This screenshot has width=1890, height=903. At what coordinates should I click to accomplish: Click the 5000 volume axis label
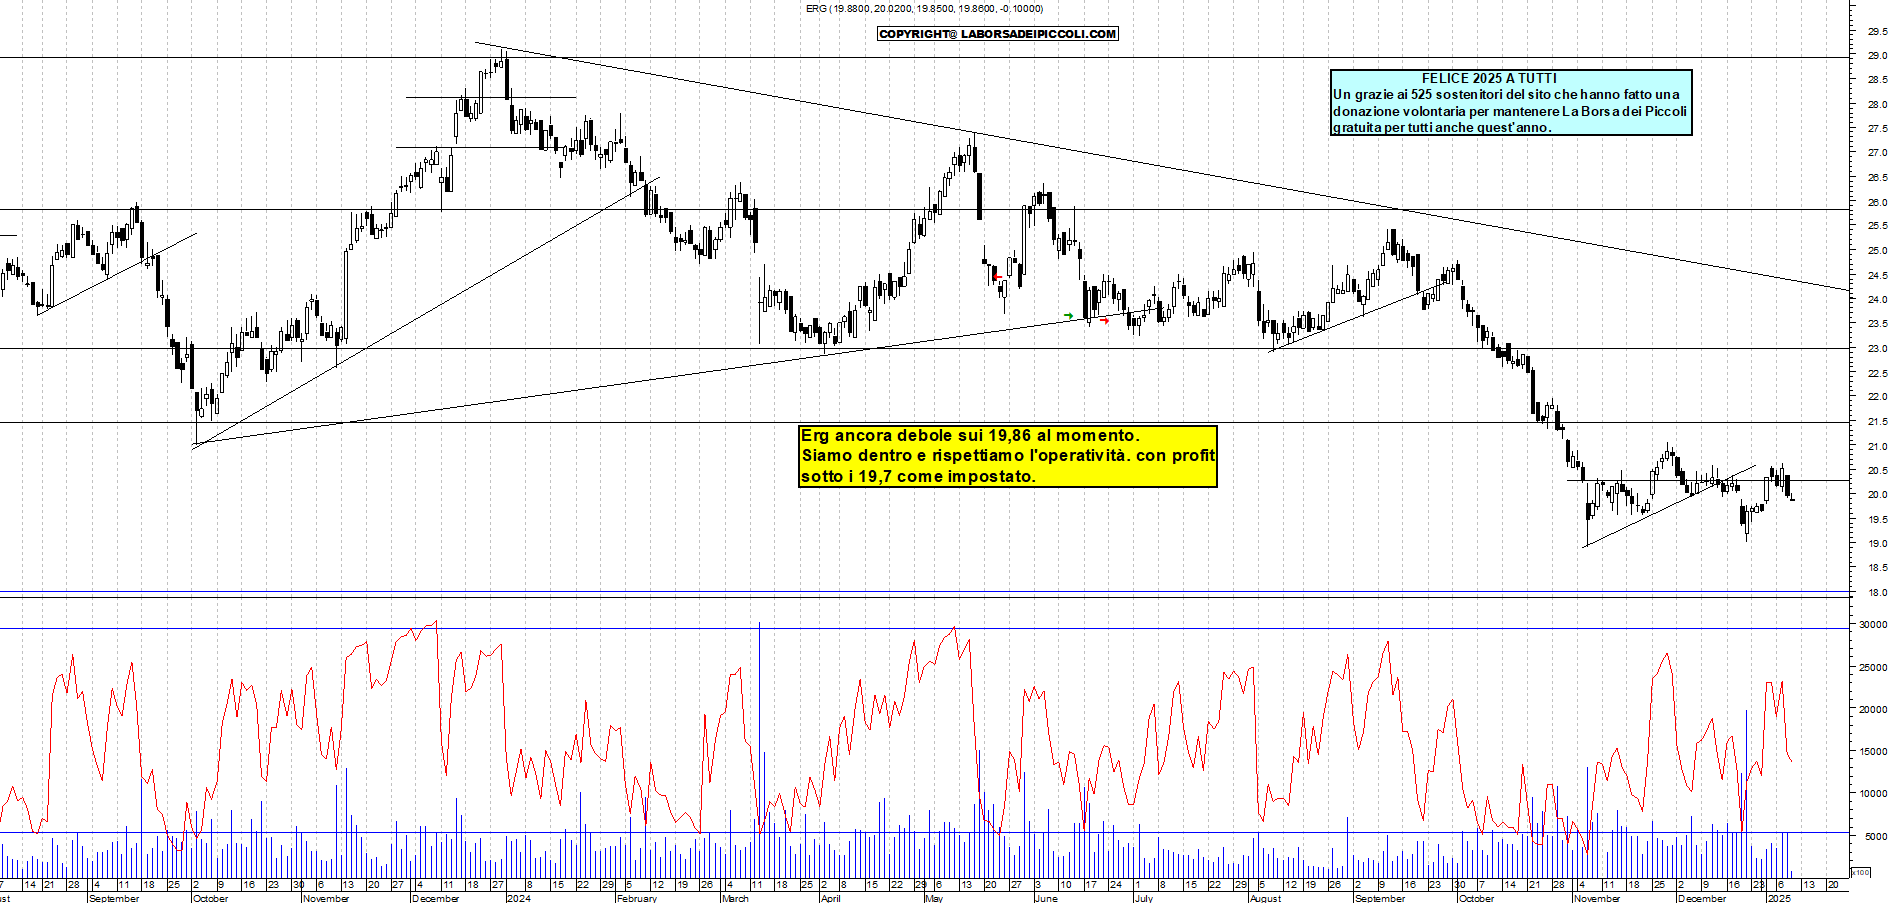(x=1876, y=837)
